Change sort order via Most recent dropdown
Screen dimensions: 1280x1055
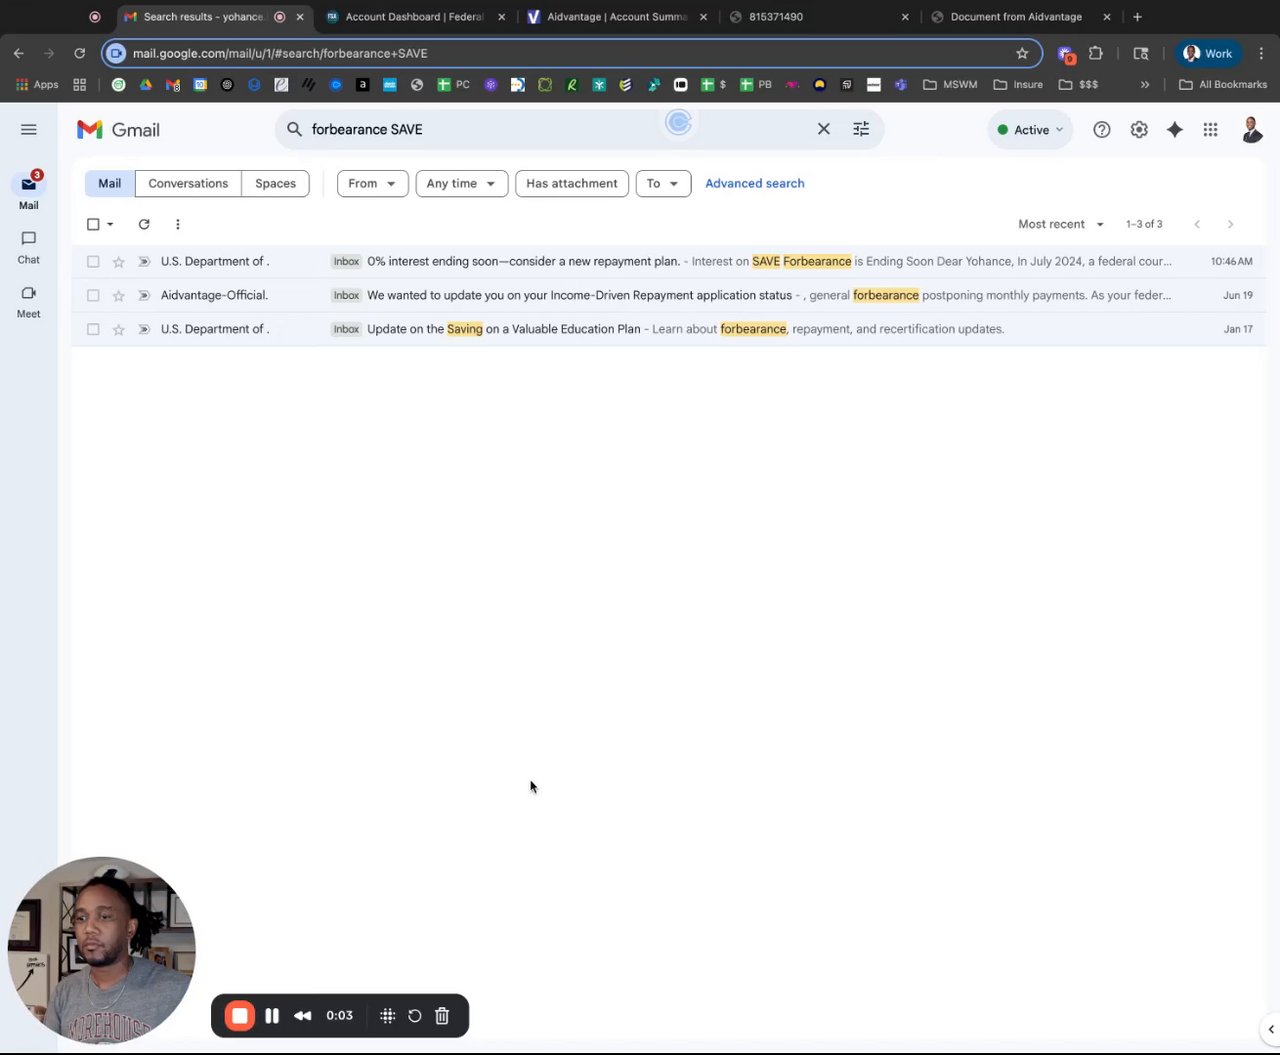(x=1060, y=224)
